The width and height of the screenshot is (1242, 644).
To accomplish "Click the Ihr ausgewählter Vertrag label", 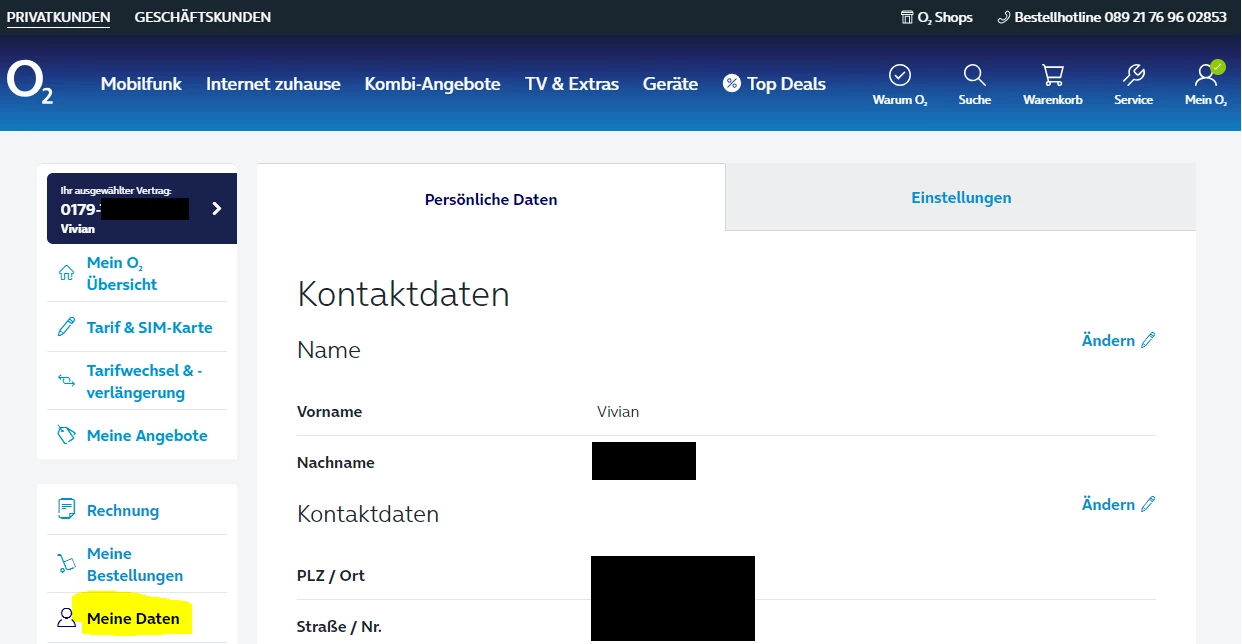I will [116, 190].
